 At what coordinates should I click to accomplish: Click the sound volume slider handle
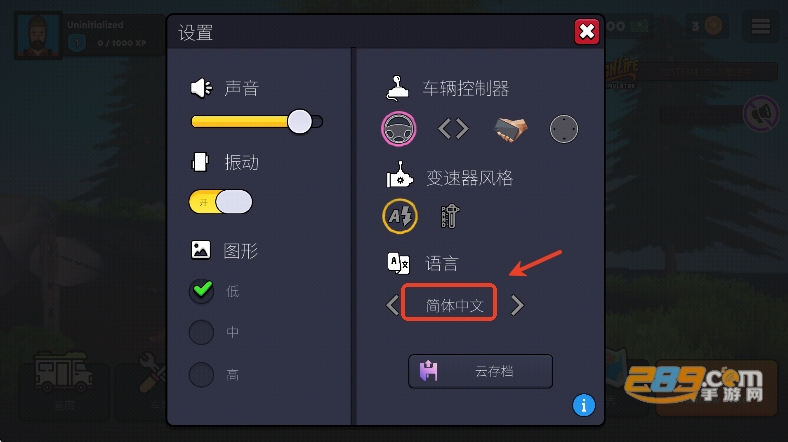(300, 122)
